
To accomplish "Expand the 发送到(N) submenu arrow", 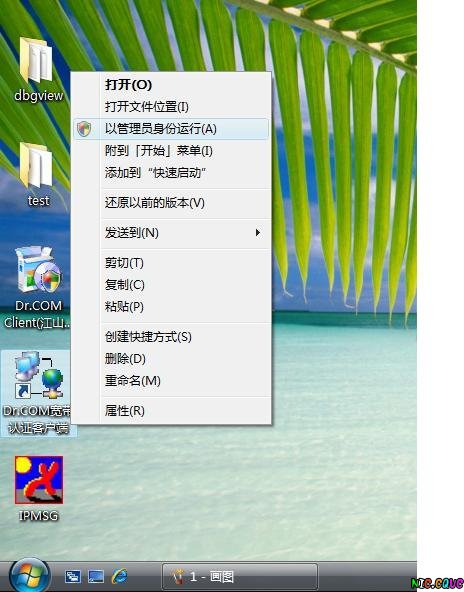I will pos(258,233).
